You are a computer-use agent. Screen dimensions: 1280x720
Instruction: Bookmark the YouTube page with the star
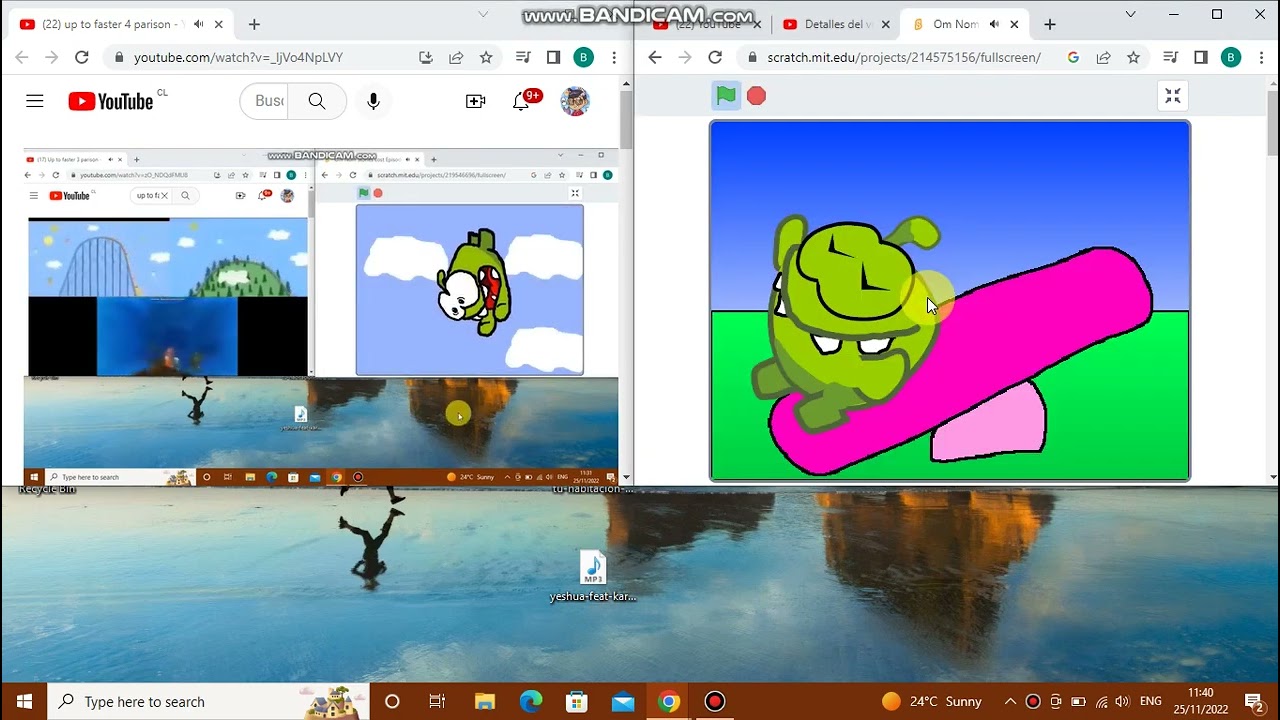[486, 57]
